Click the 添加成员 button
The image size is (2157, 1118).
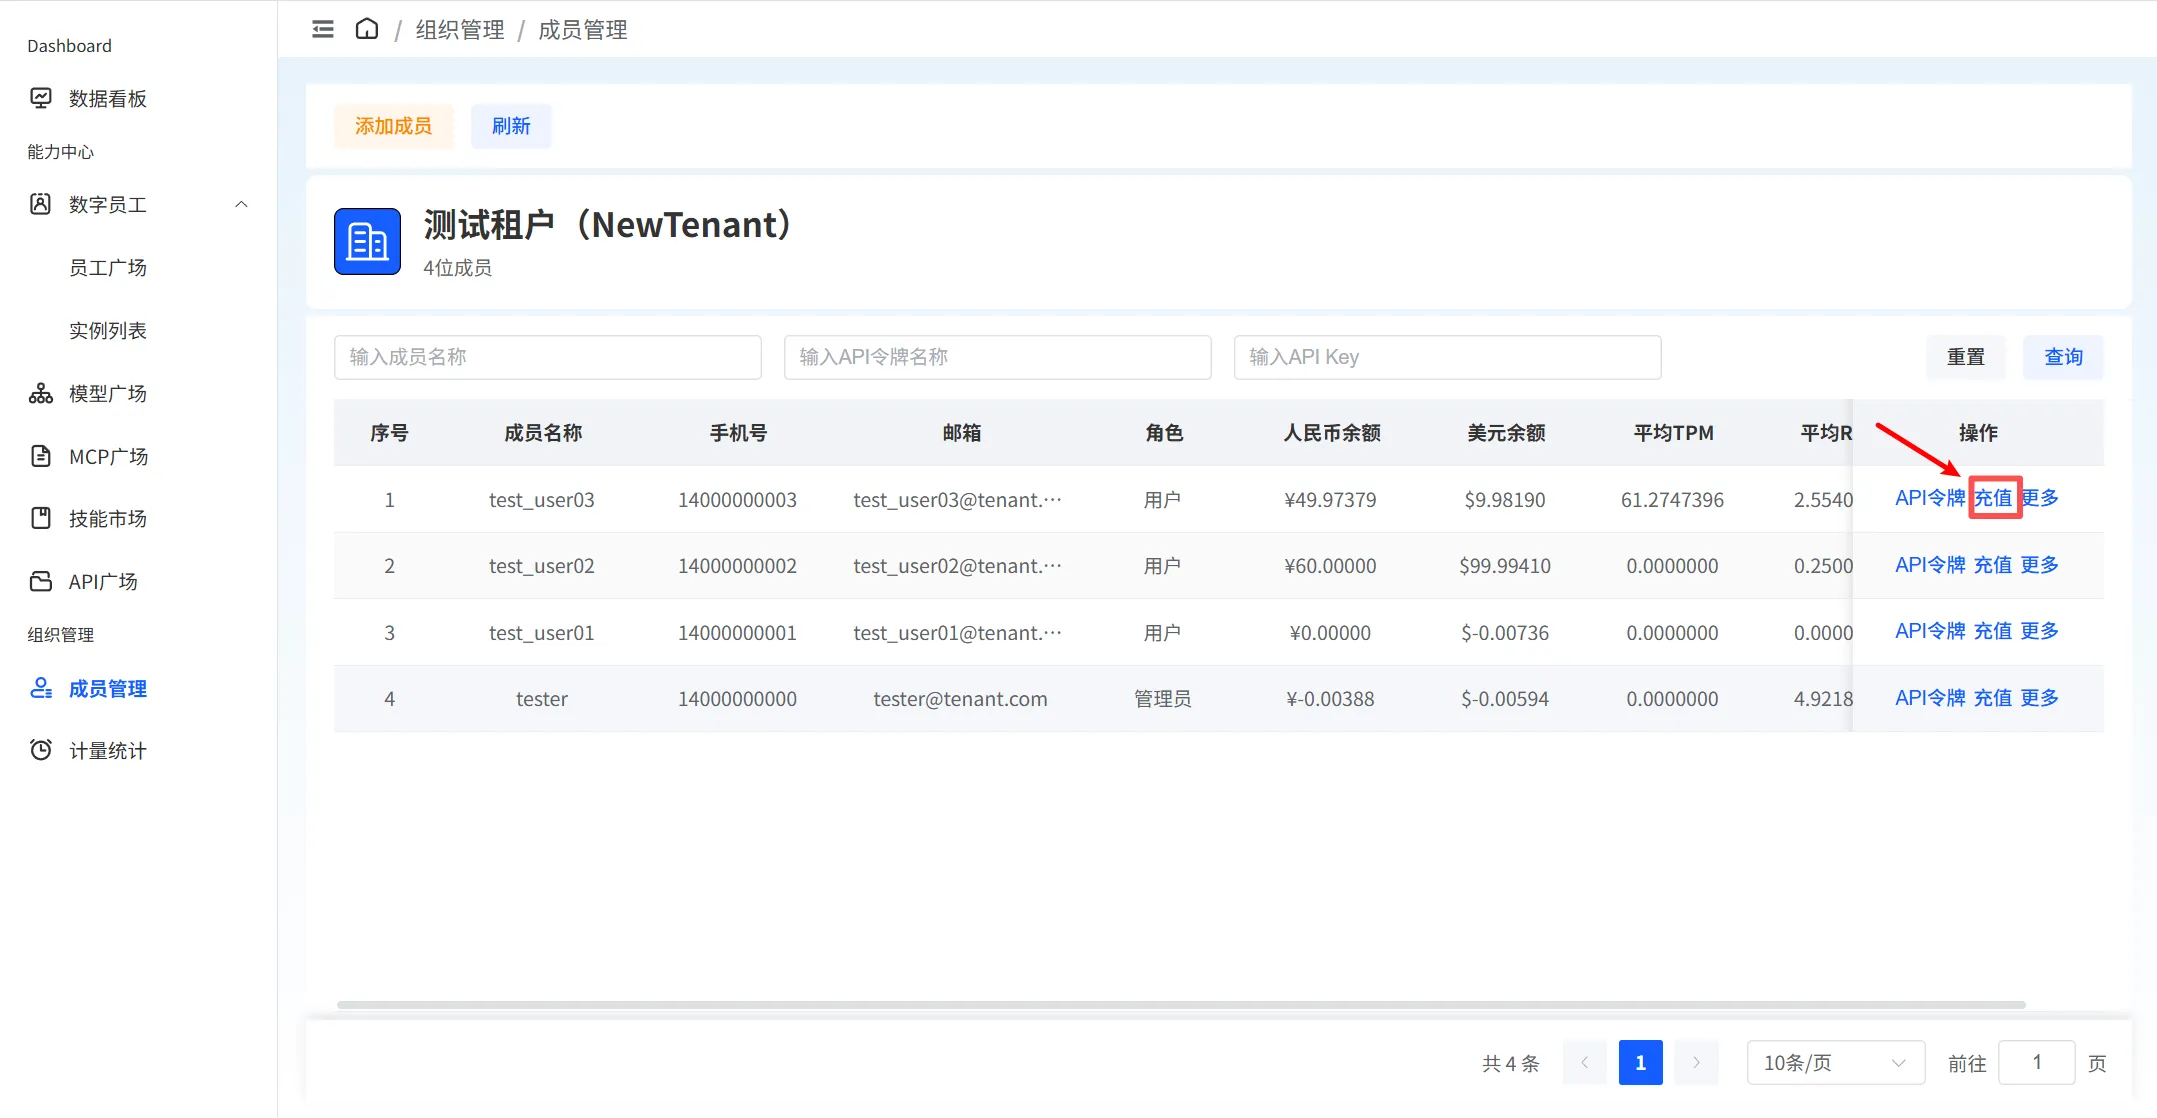tap(394, 126)
